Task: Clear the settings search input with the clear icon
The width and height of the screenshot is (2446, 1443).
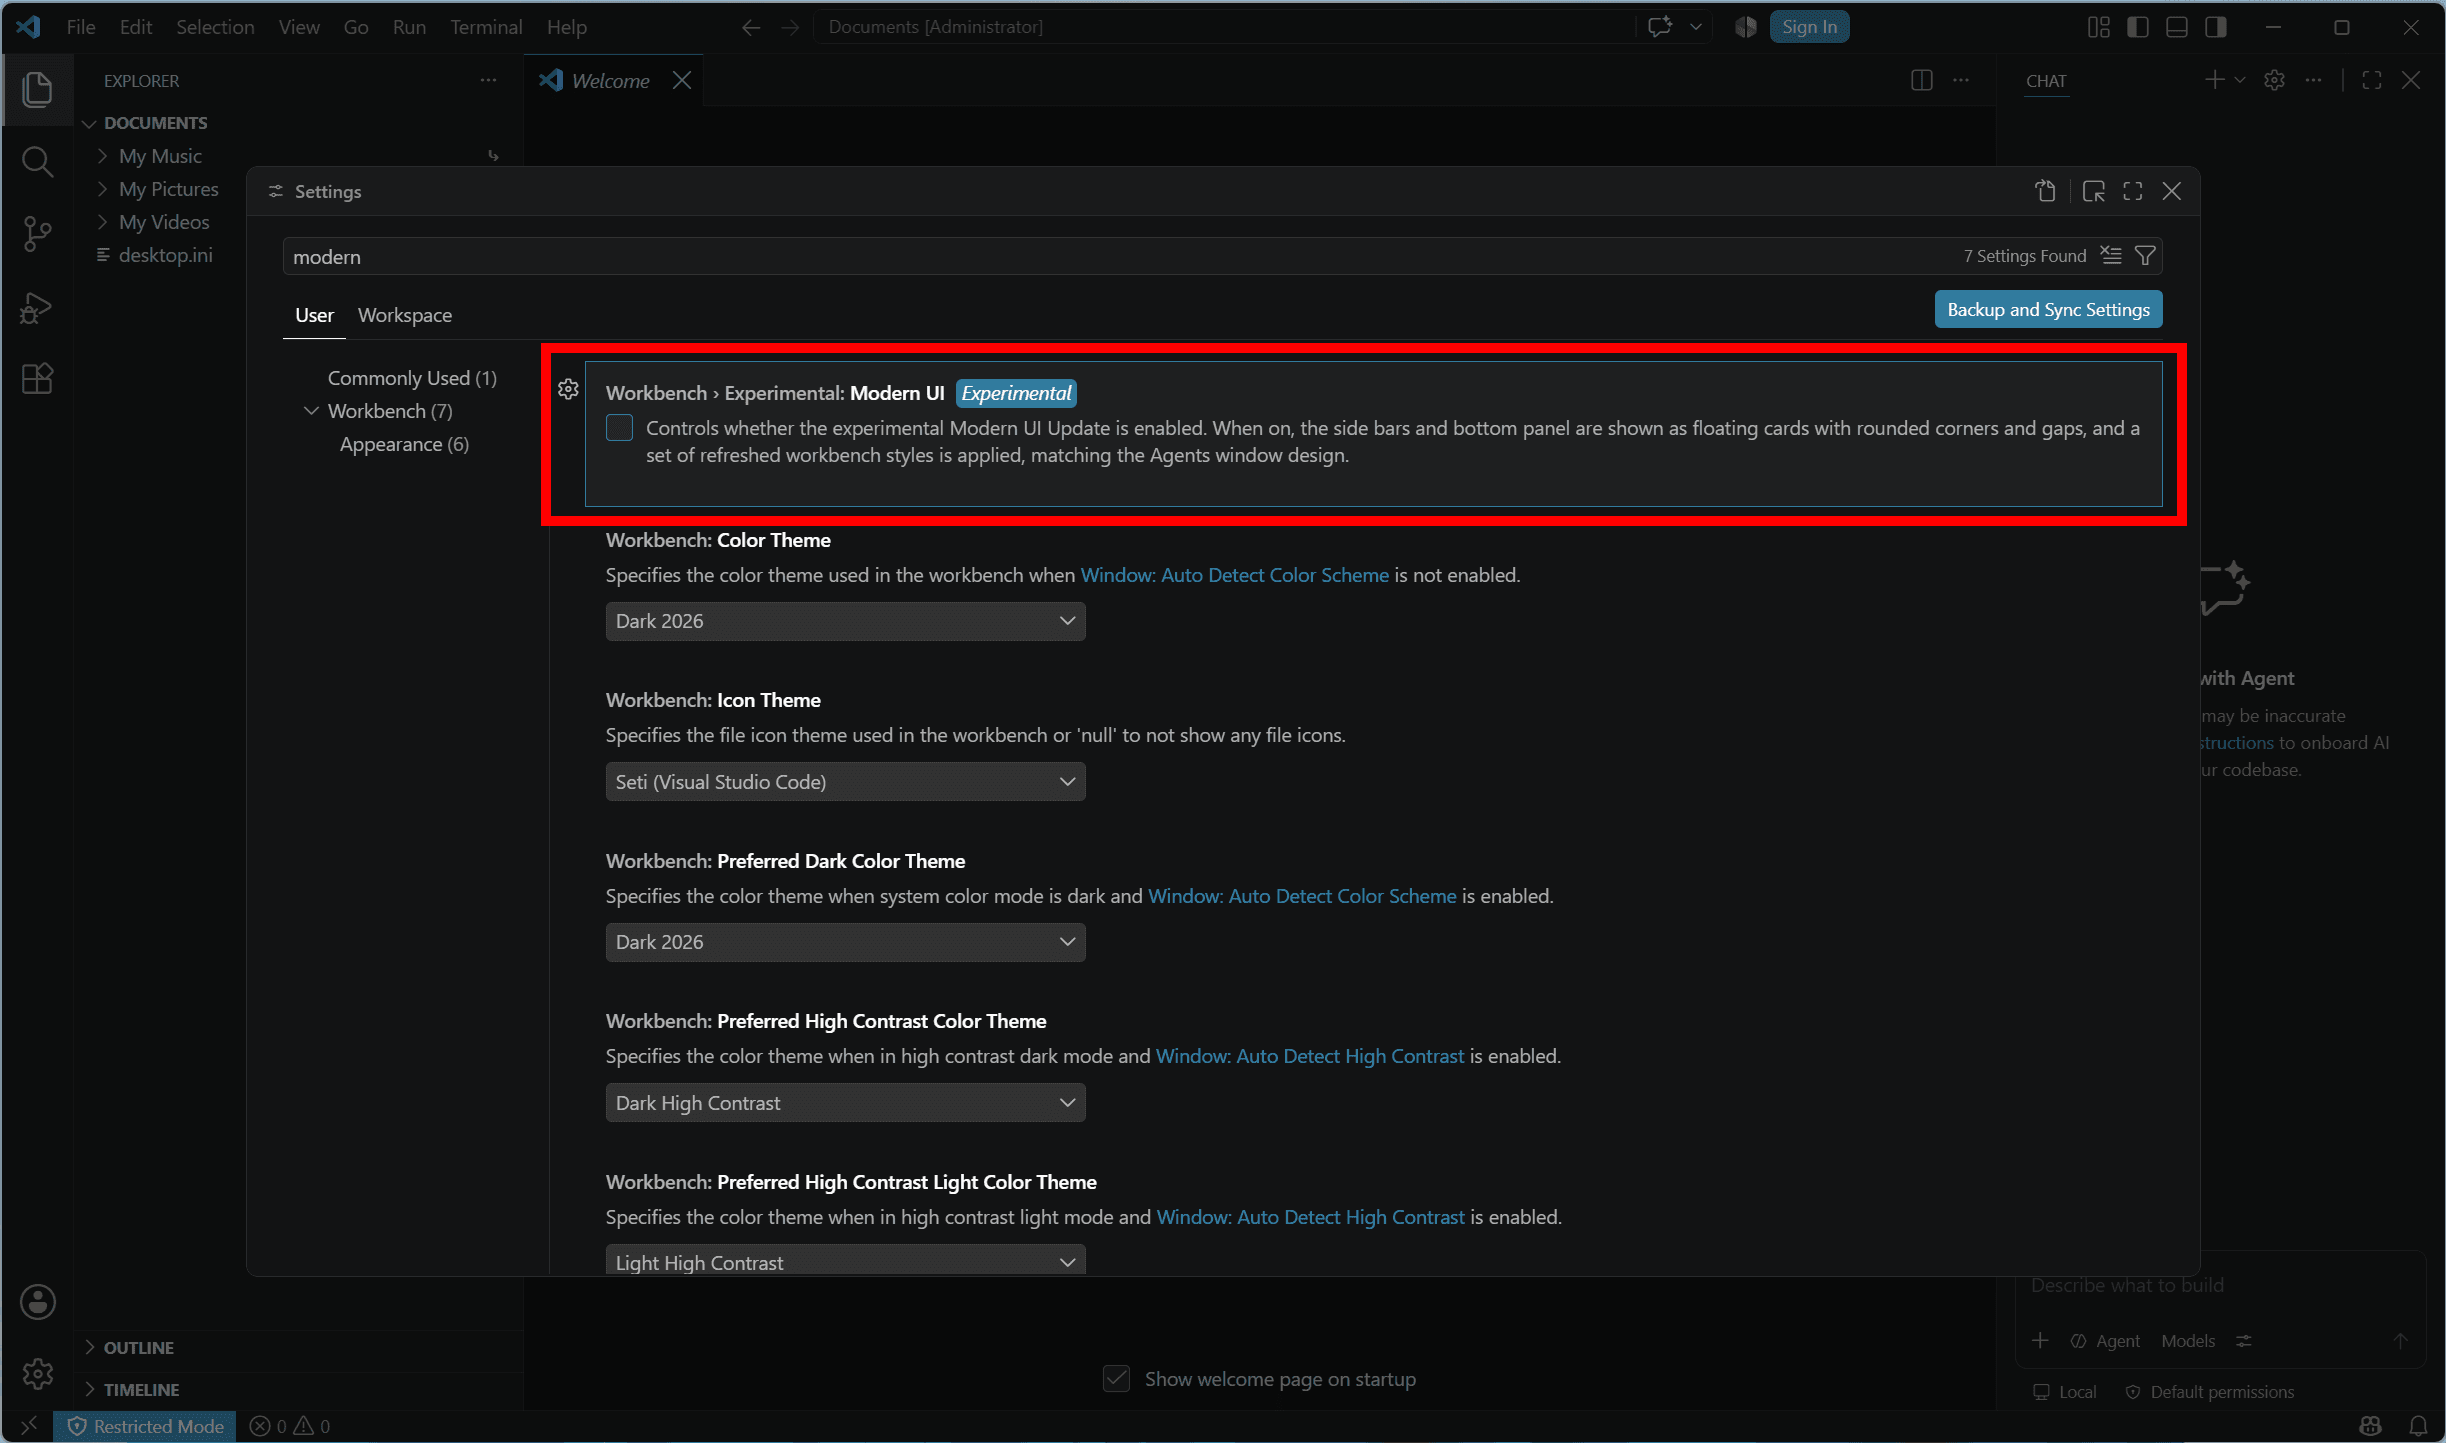Action: coord(2110,256)
